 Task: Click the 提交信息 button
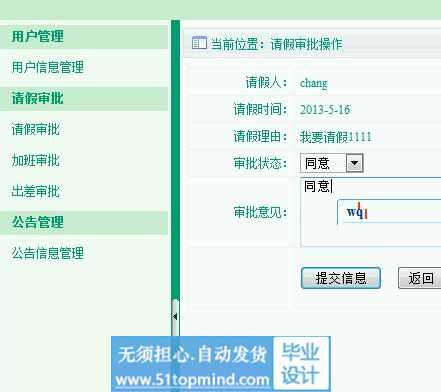pos(341,278)
